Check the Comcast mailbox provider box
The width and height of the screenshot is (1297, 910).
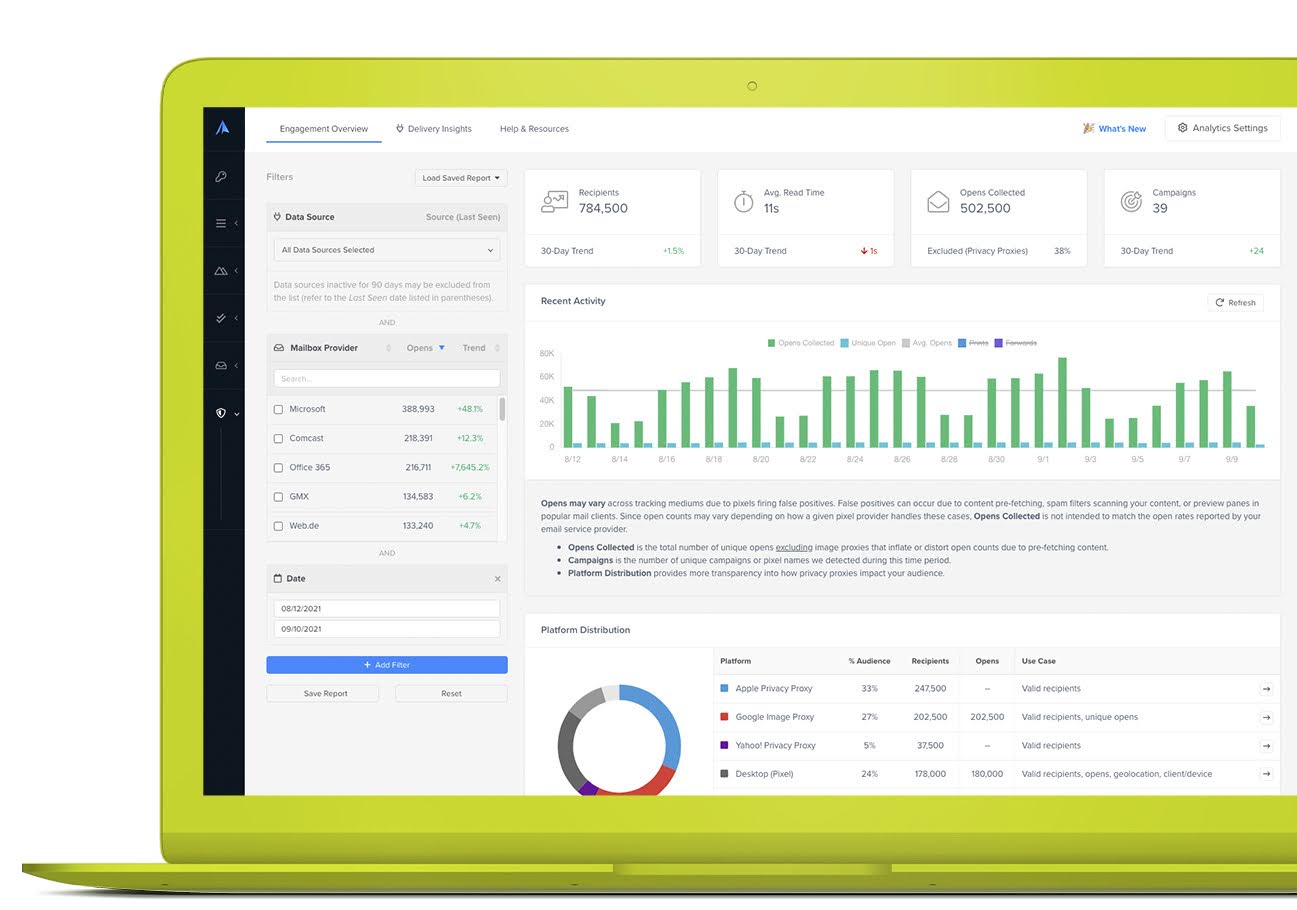278,438
